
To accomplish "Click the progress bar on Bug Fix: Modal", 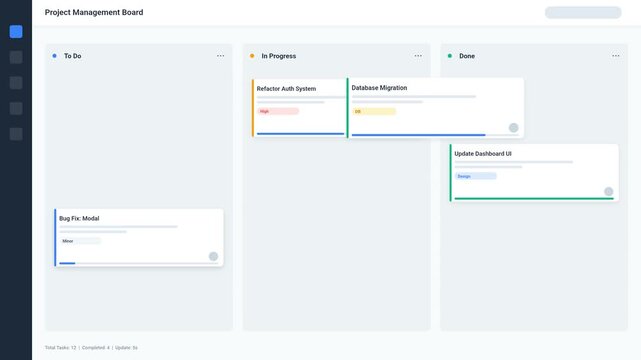I will [x=139, y=263].
